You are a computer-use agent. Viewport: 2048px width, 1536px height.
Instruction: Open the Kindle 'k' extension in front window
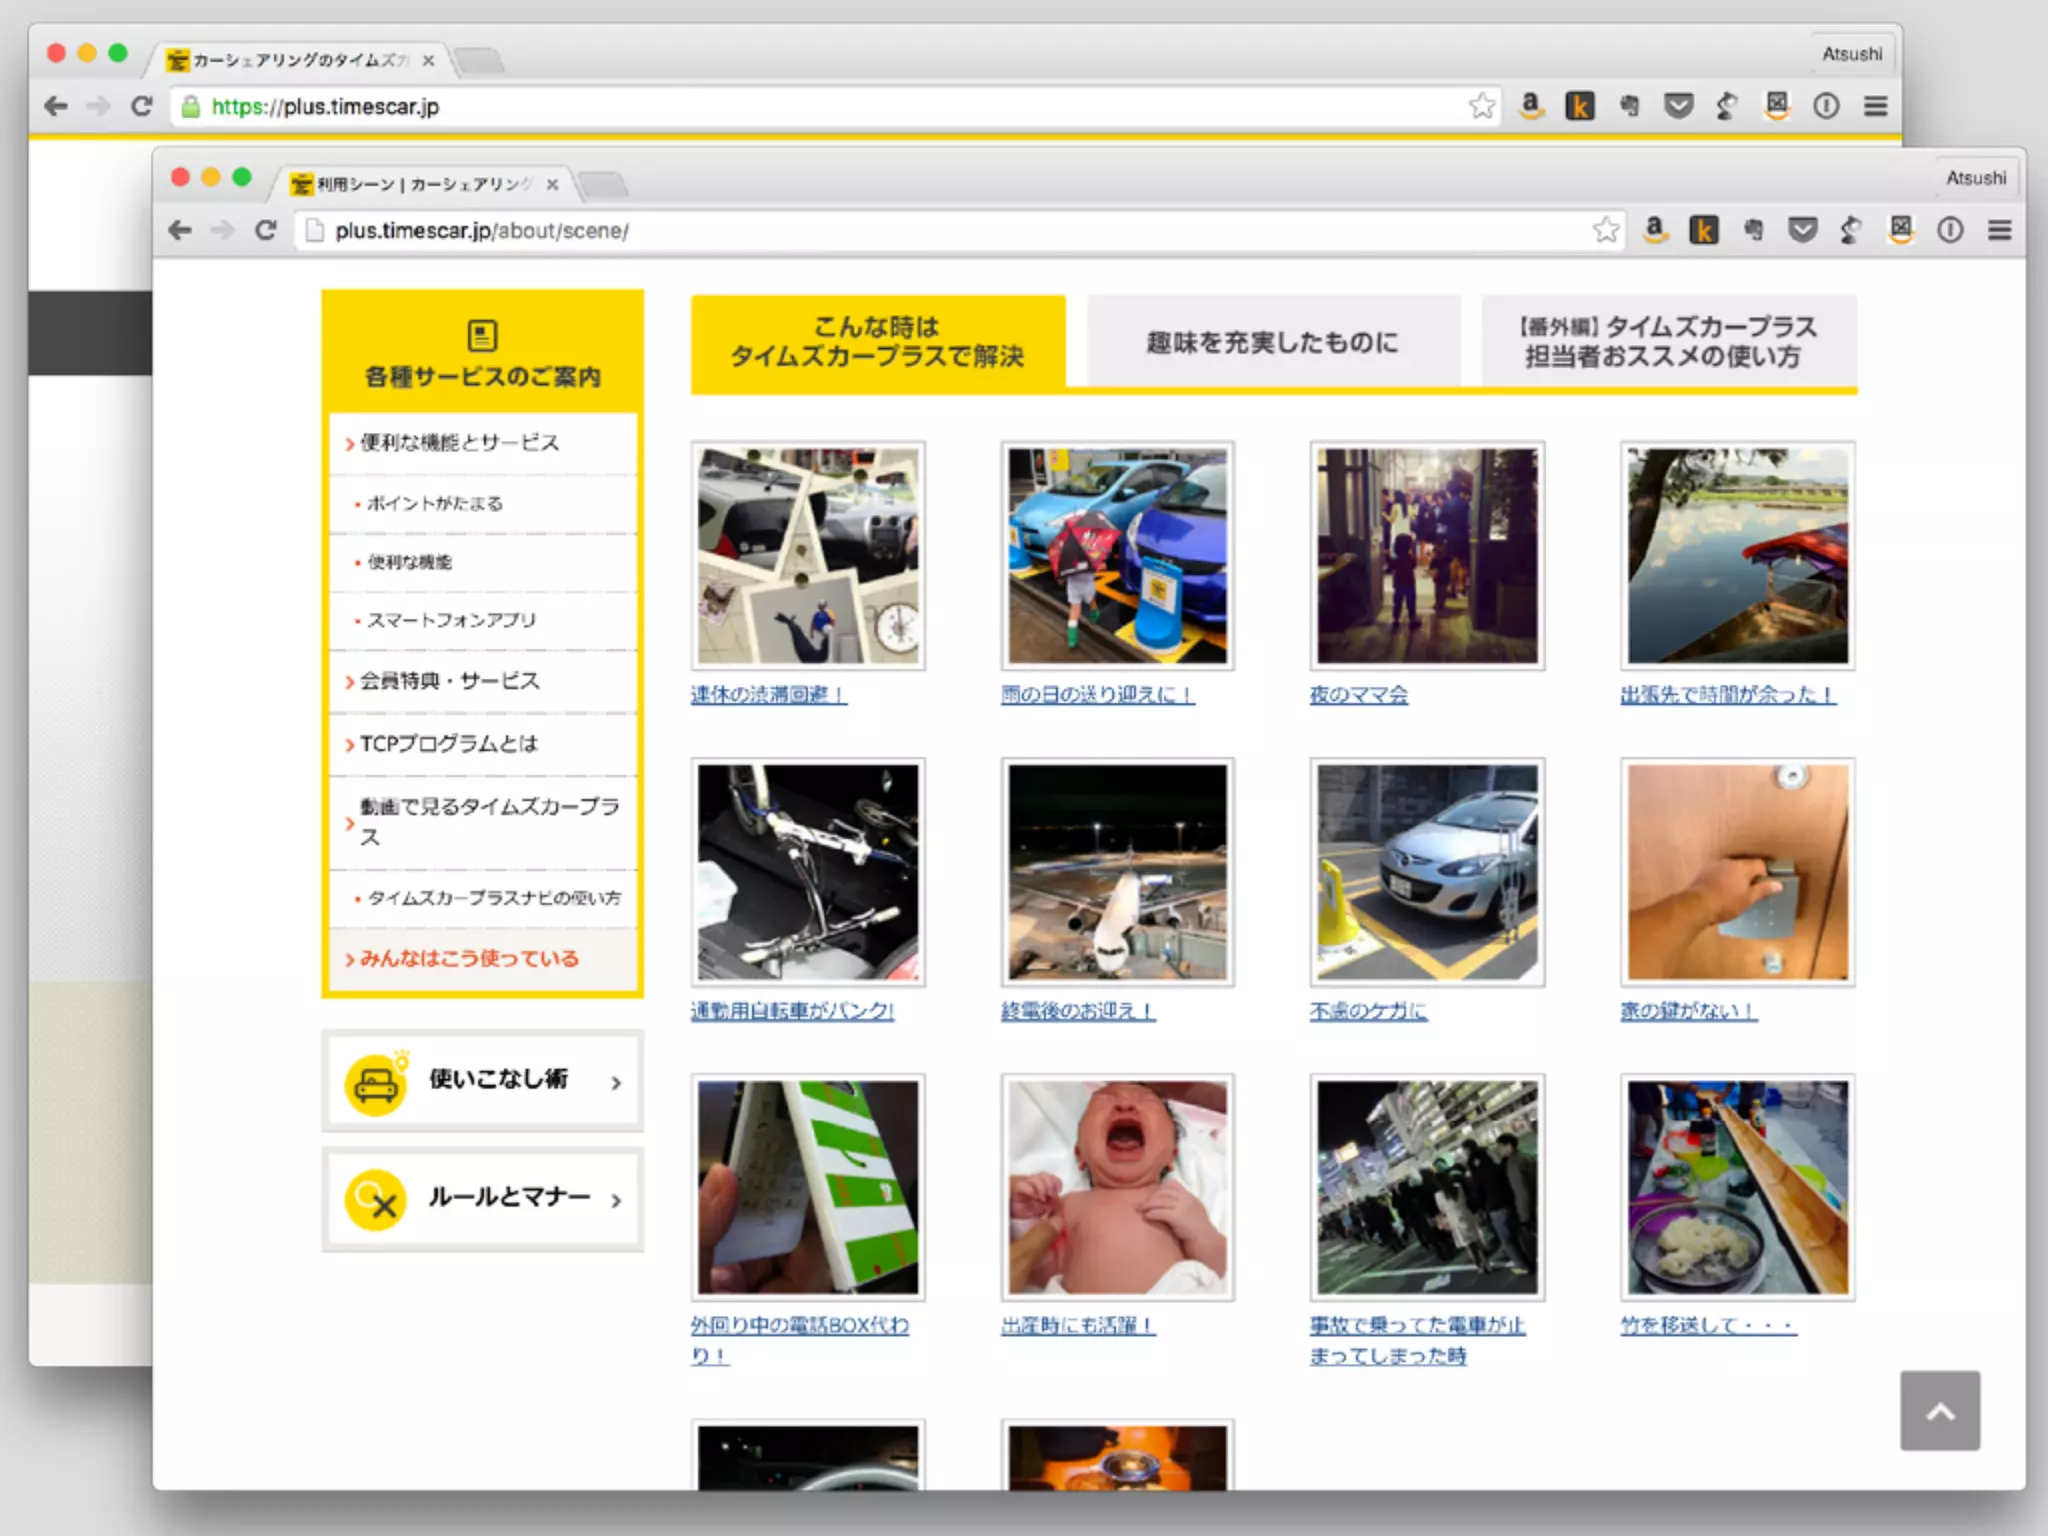click(x=1704, y=230)
